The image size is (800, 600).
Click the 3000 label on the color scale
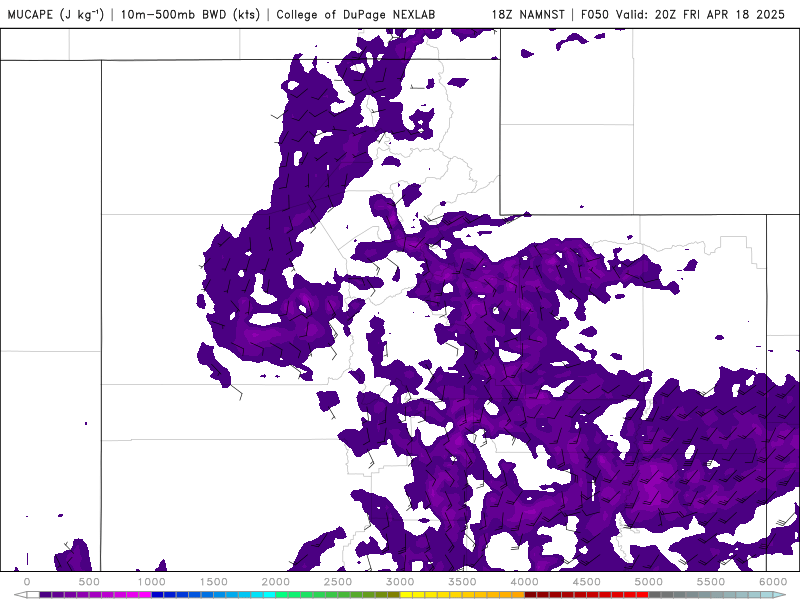coord(400,582)
